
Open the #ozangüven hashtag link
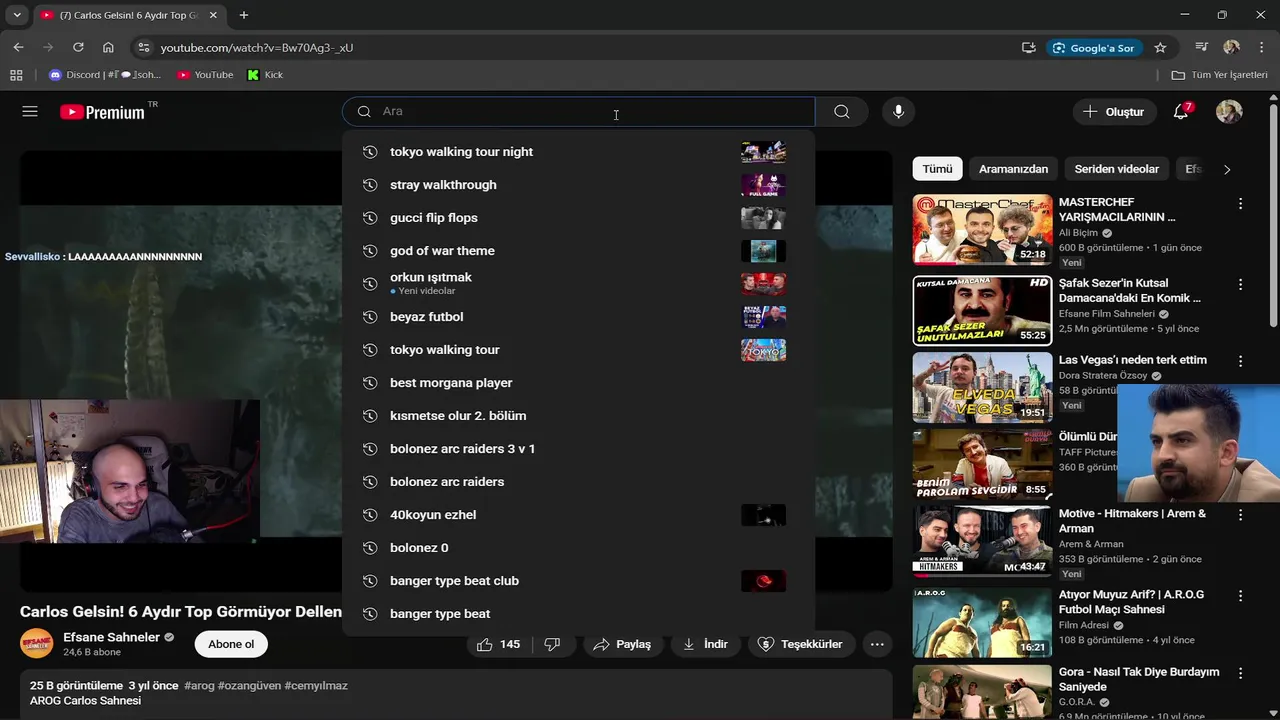click(x=249, y=686)
